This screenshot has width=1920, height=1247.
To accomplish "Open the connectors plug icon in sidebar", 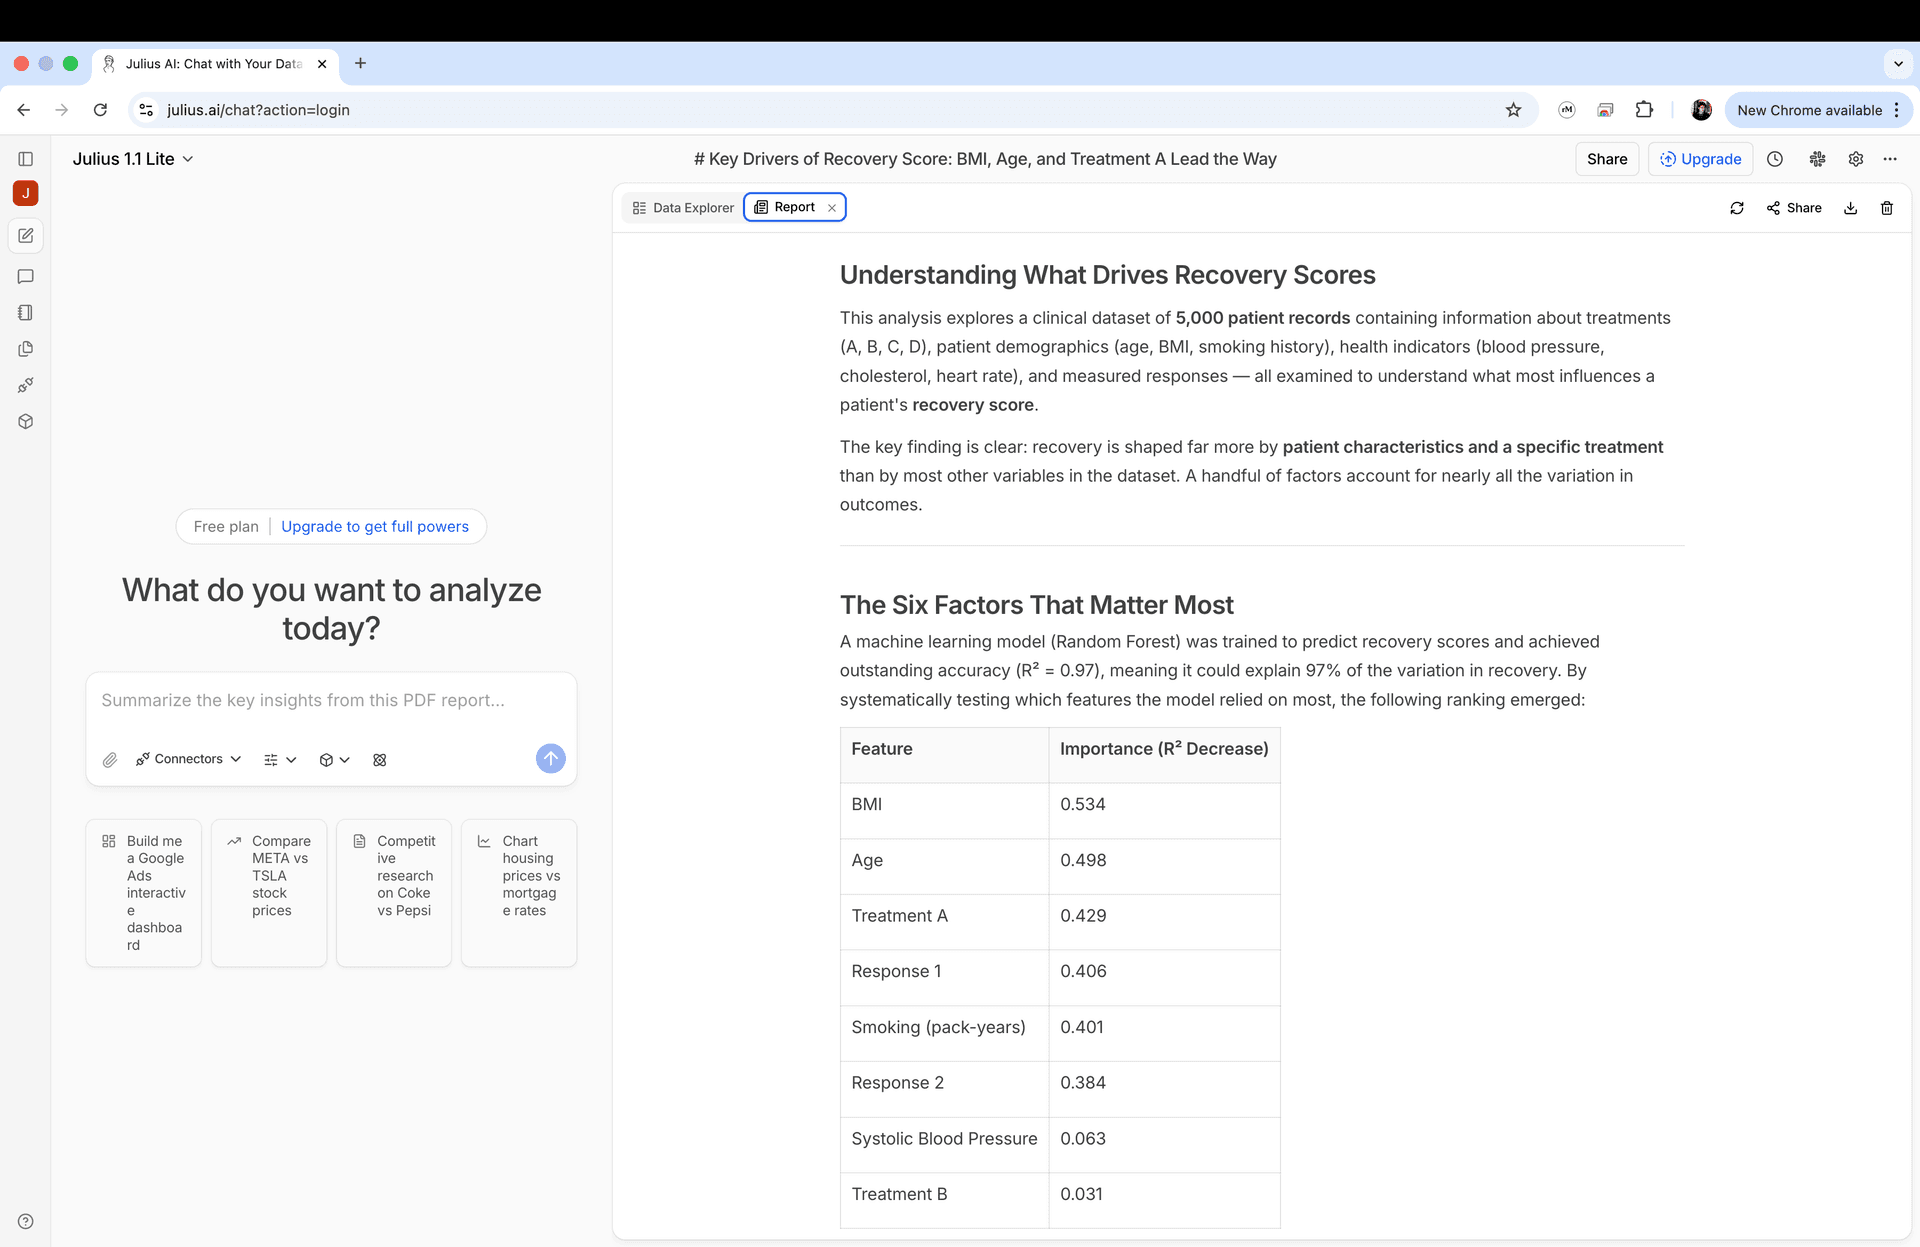I will click(x=26, y=385).
